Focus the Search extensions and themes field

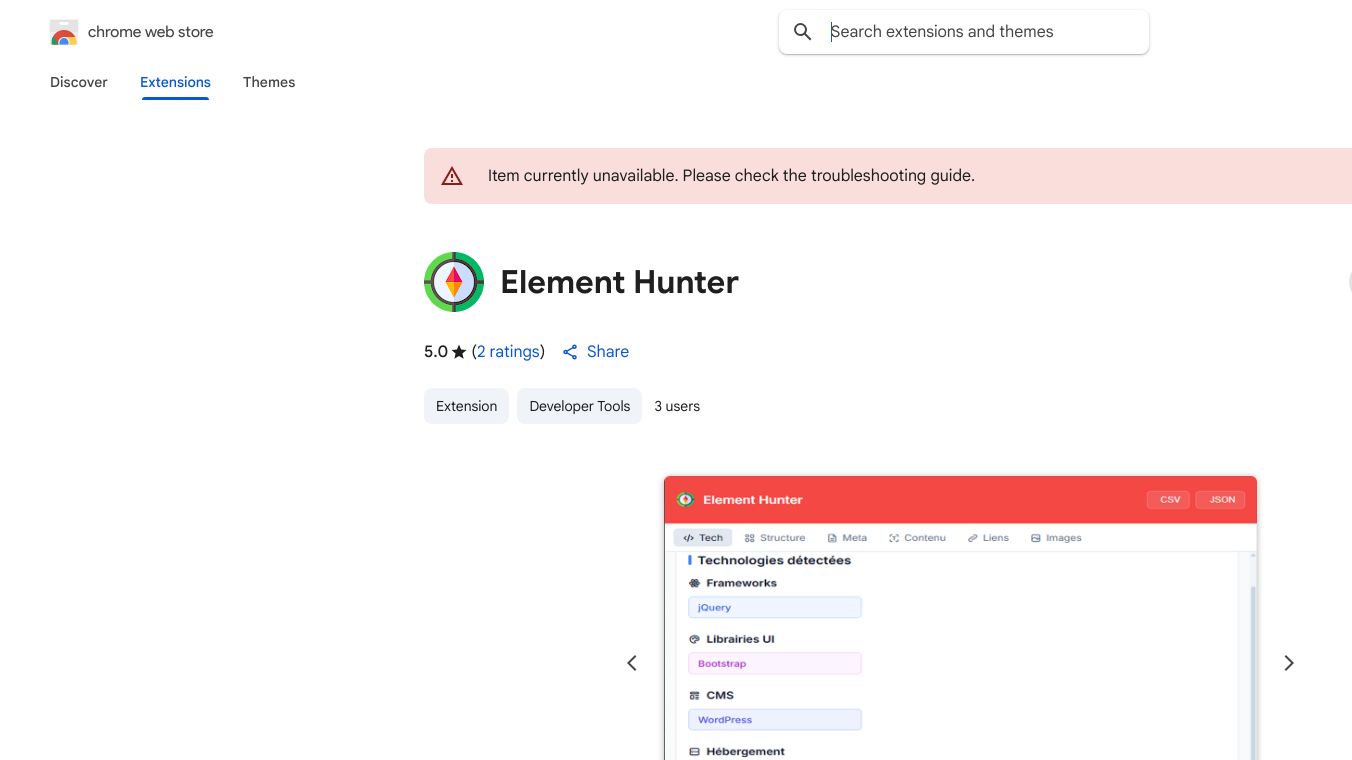point(980,32)
